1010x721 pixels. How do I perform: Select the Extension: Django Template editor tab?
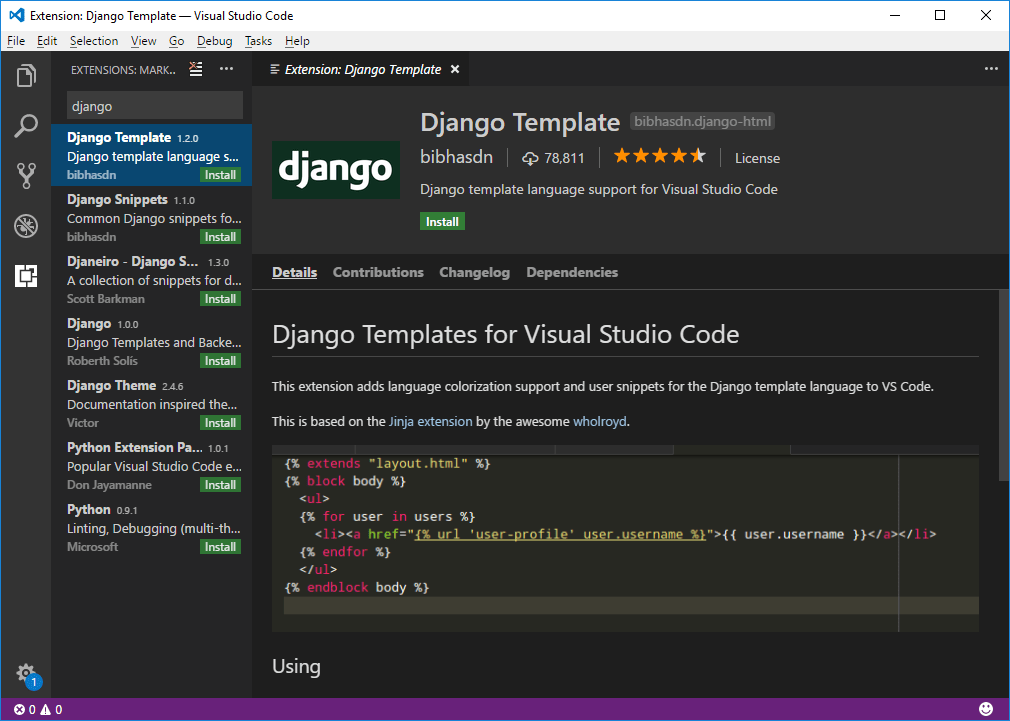coord(361,69)
